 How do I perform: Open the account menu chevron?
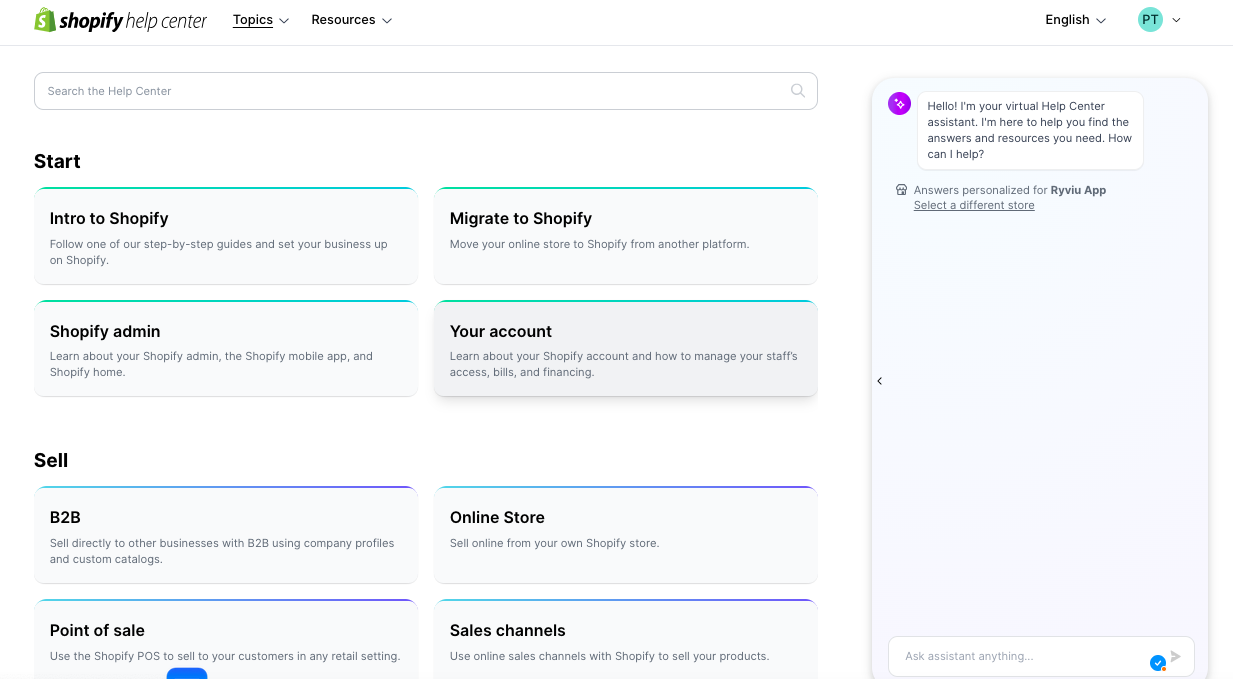[x=1176, y=20]
